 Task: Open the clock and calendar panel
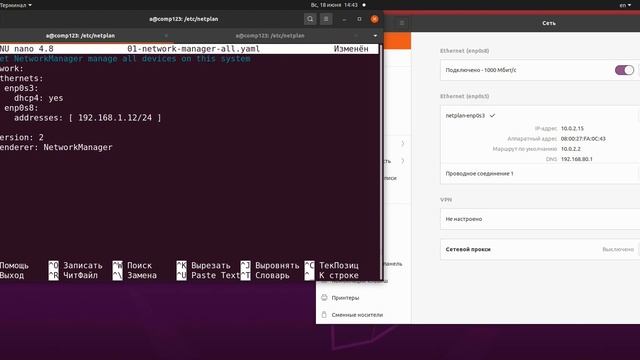click(334, 5)
